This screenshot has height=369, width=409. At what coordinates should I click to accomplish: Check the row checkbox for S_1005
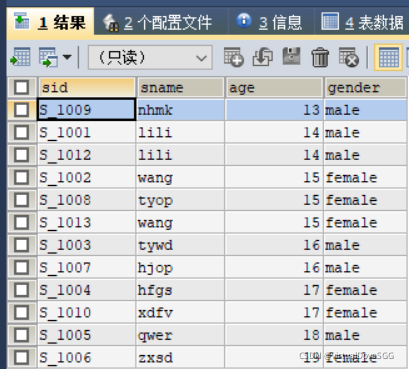[22, 335]
